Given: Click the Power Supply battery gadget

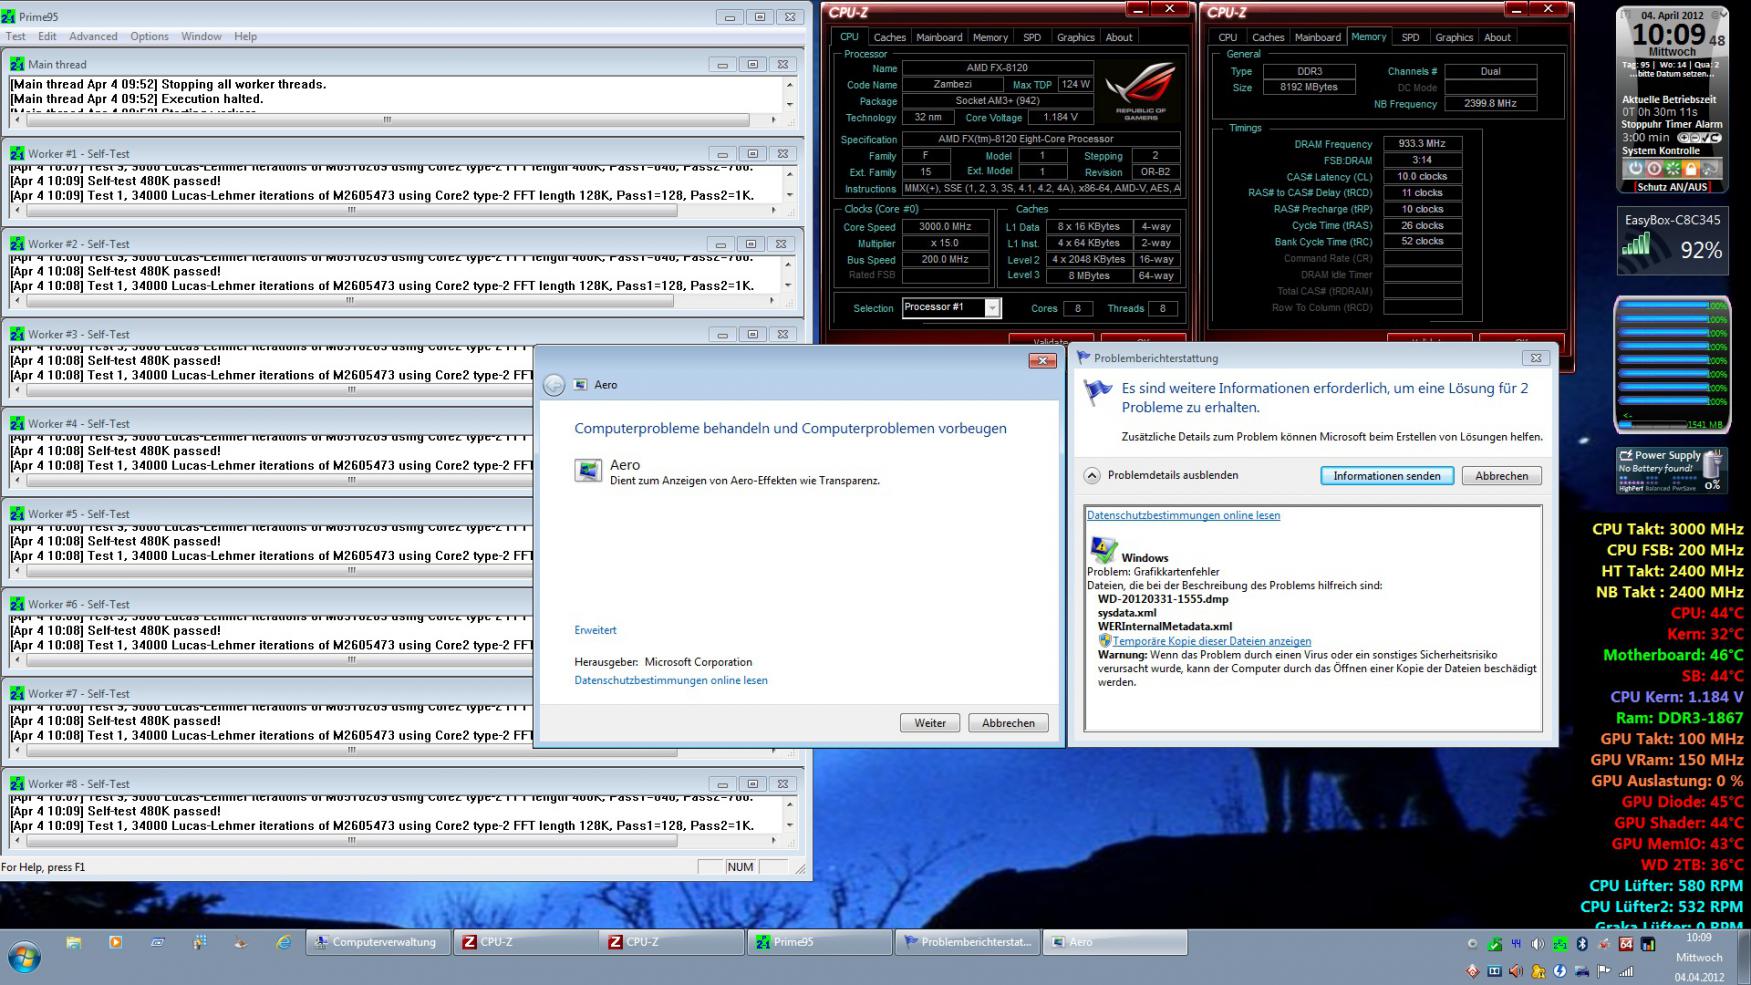Looking at the screenshot, I should tap(1672, 470).
